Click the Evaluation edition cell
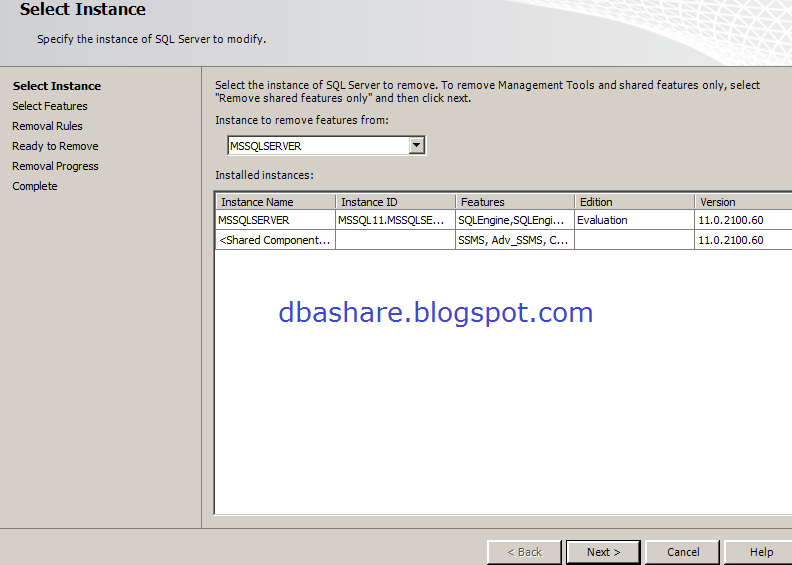792x565 pixels. coord(635,220)
